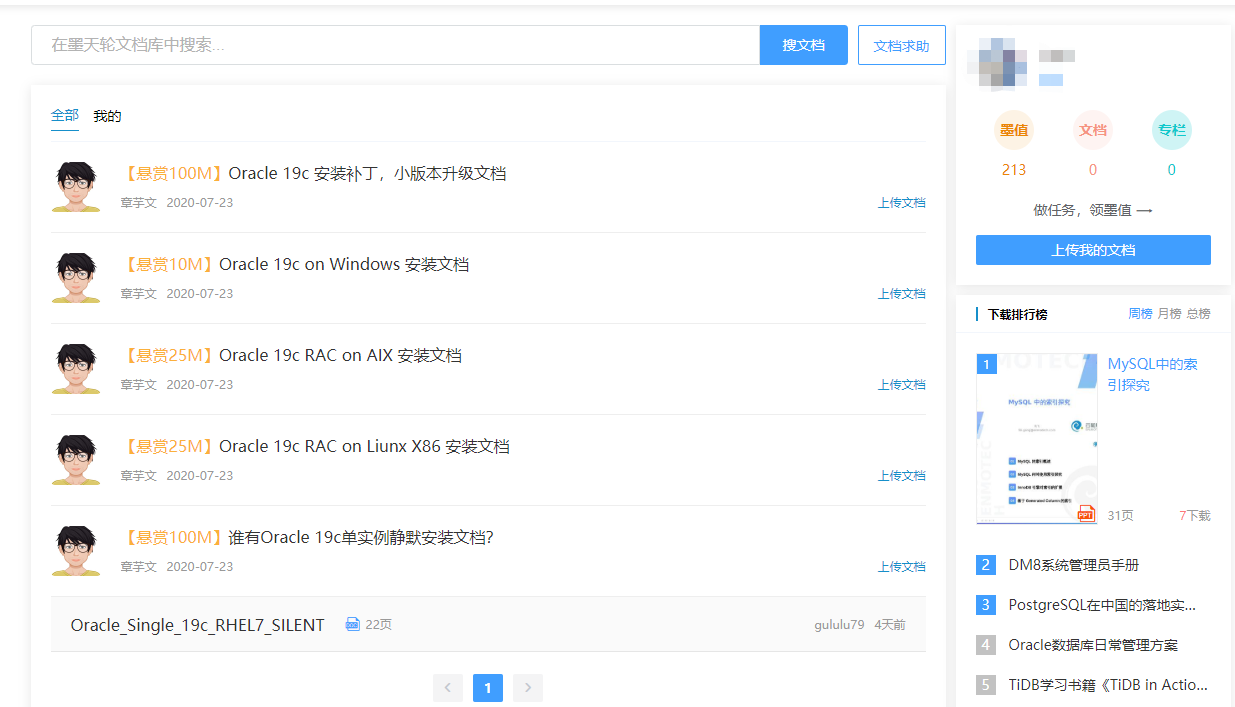Click the 墨值 (ink value) circle icon
The image size is (1235, 707).
click(1014, 129)
